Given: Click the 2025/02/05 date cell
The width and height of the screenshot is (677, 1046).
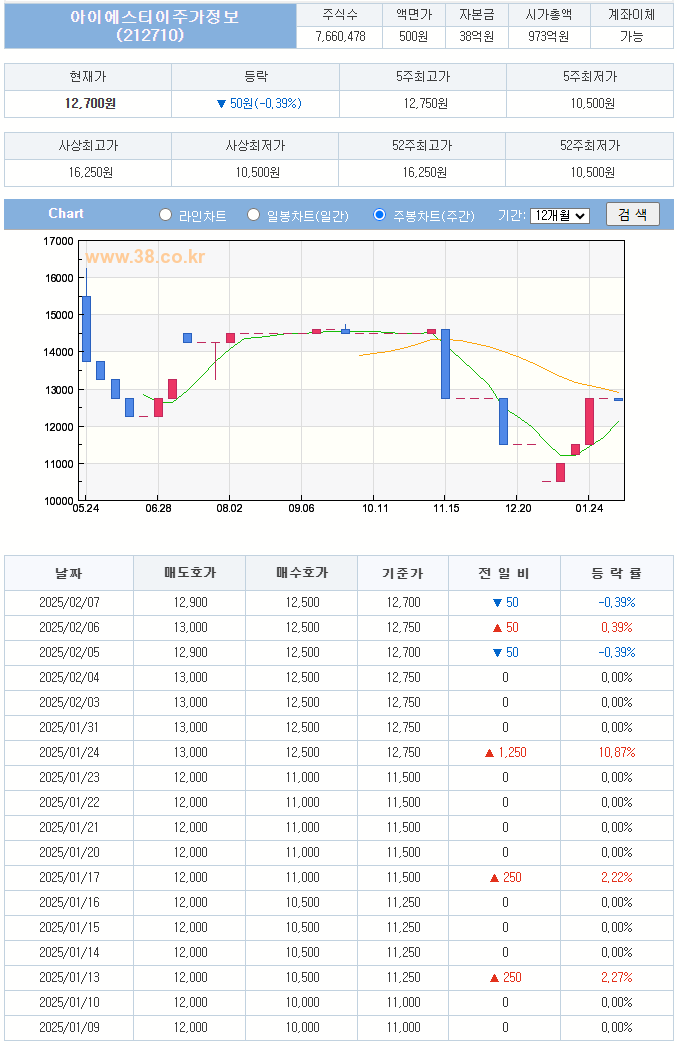Looking at the screenshot, I should pyautogui.click(x=69, y=652).
